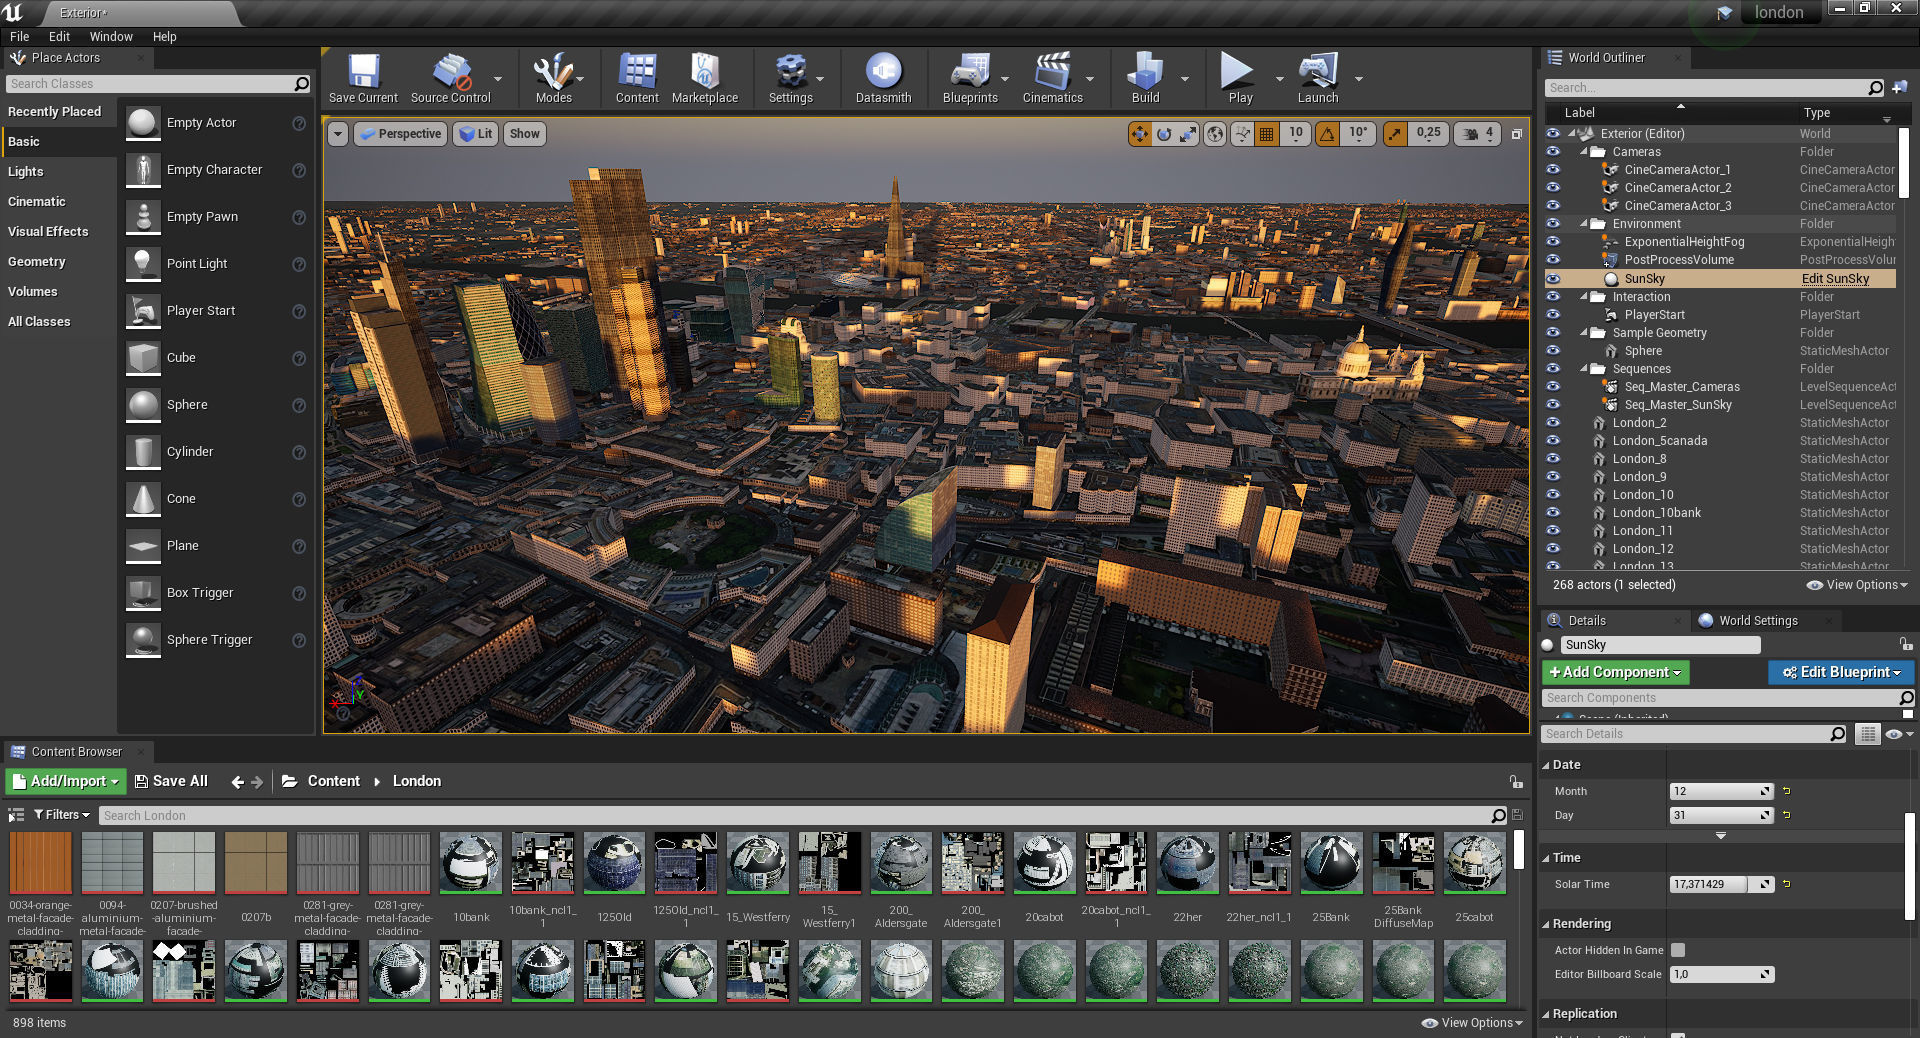This screenshot has width=1920, height=1038.
Task: Lock the Details panel selection
Action: [1906, 644]
